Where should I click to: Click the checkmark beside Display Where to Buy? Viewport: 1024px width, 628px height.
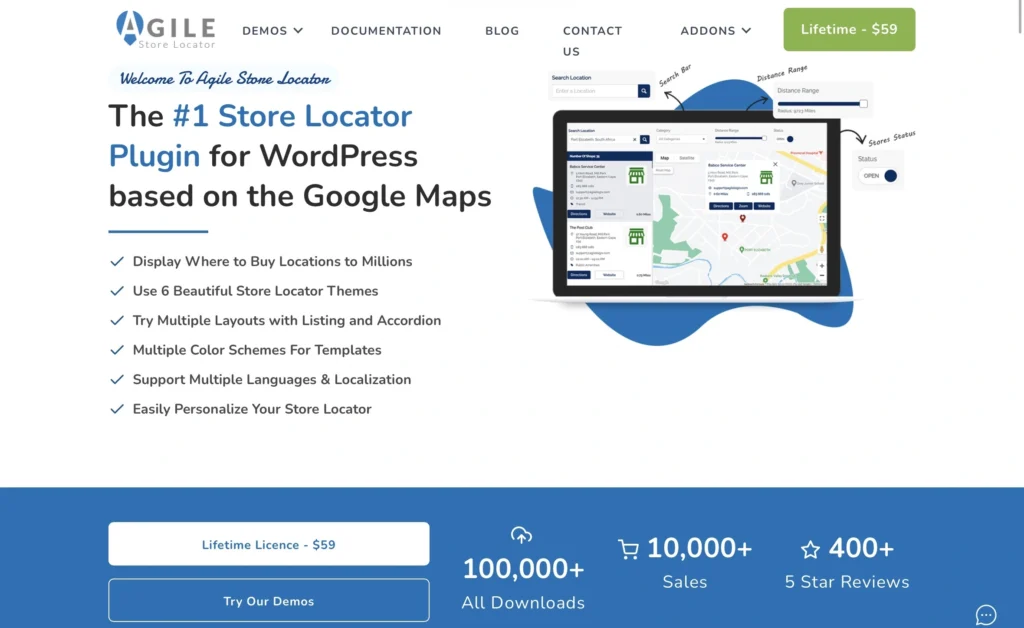pos(117,261)
